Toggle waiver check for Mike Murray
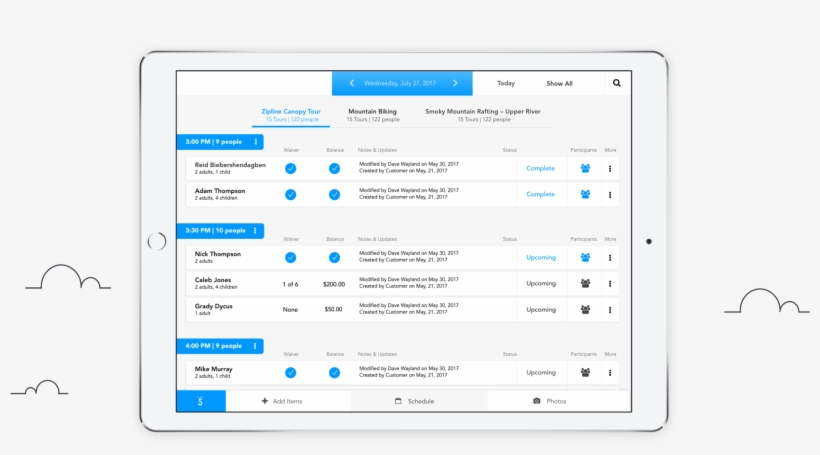The width and height of the screenshot is (820, 455). tap(291, 372)
